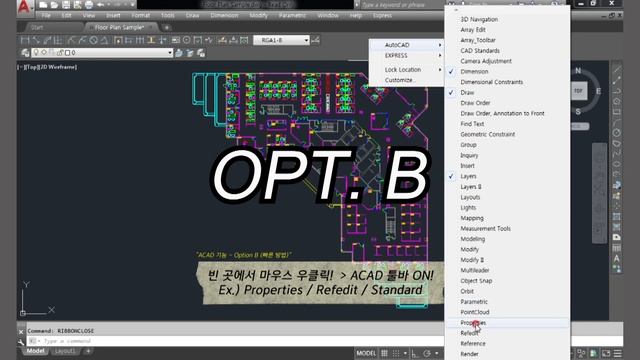Viewport: 640px width, 360px height.
Task: Click the Dimension Update icon
Action: [x=244, y=40]
